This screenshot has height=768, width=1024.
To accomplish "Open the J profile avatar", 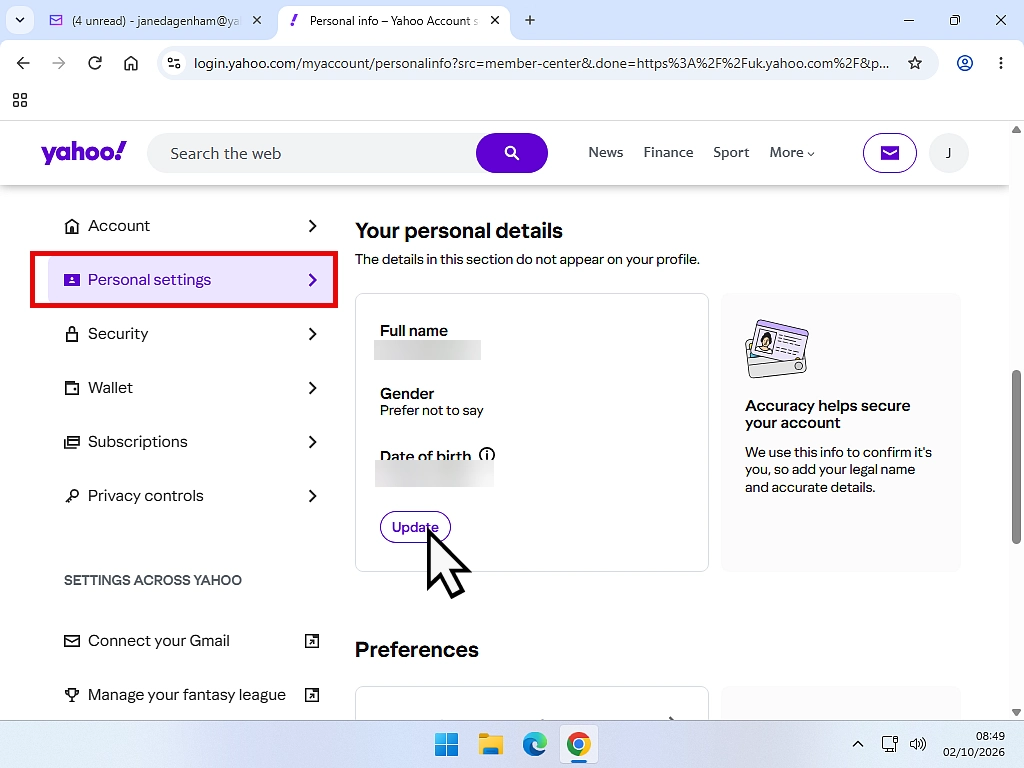I will click(948, 153).
